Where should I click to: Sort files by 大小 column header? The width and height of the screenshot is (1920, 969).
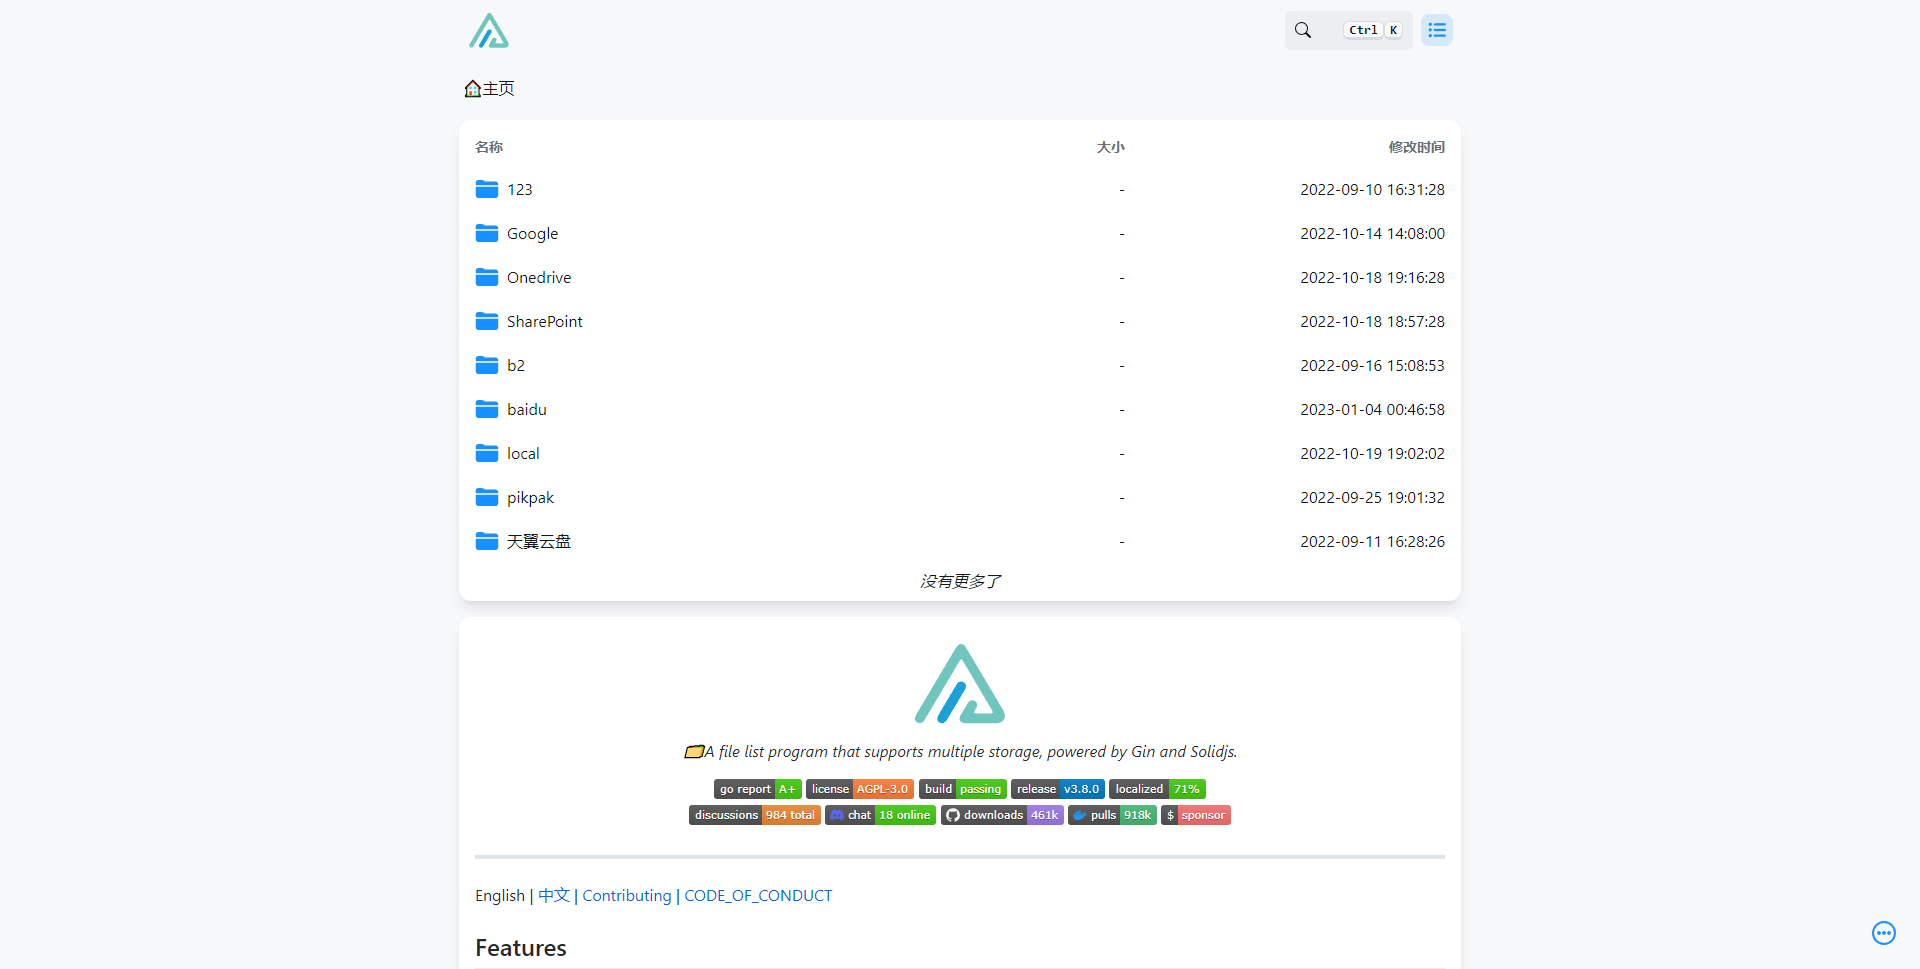click(x=1110, y=147)
